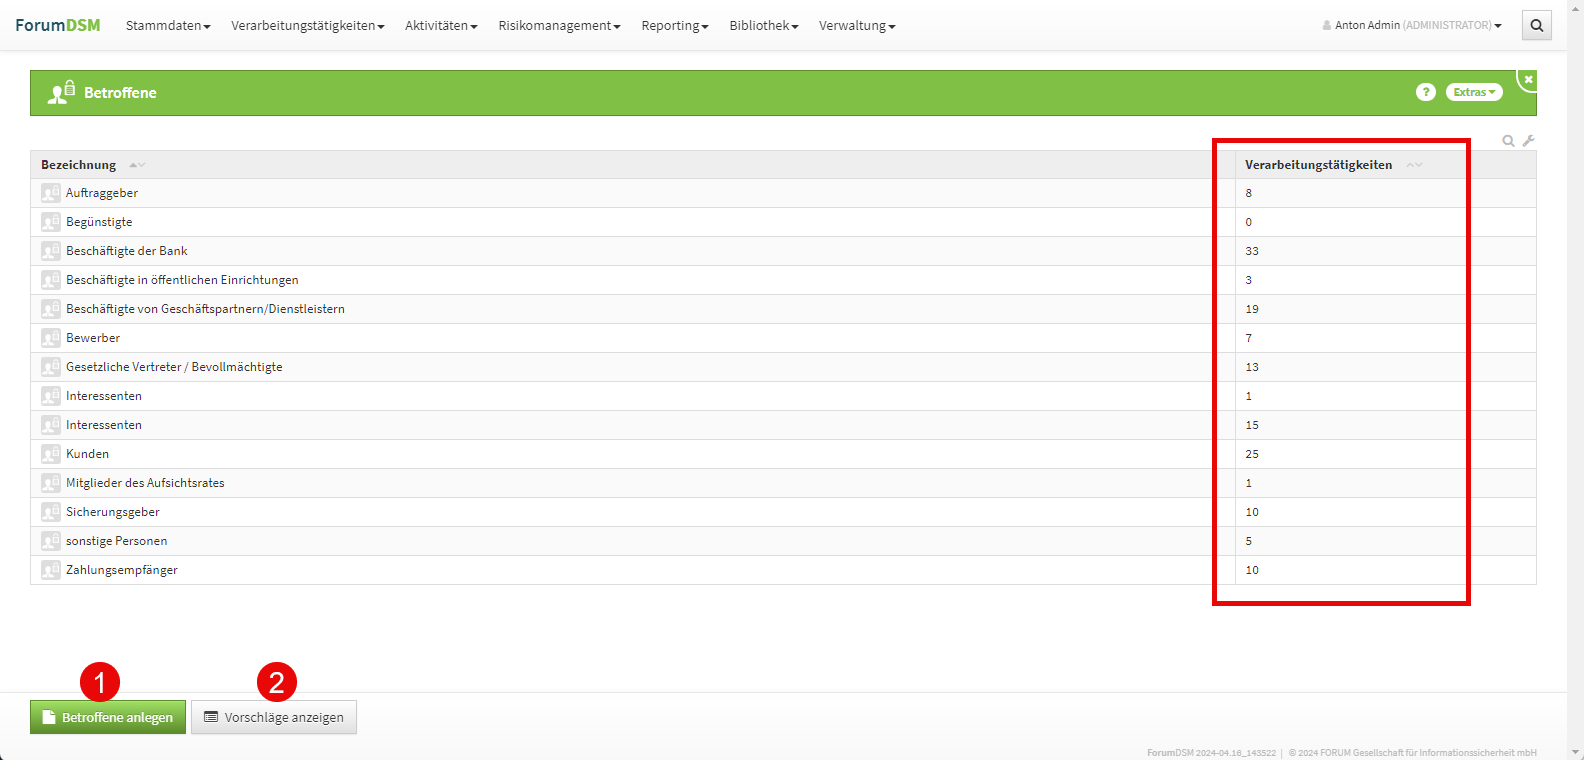Viewport: 1584px width, 760px height.
Task: Select the Begünstigte row name
Action: (99, 222)
